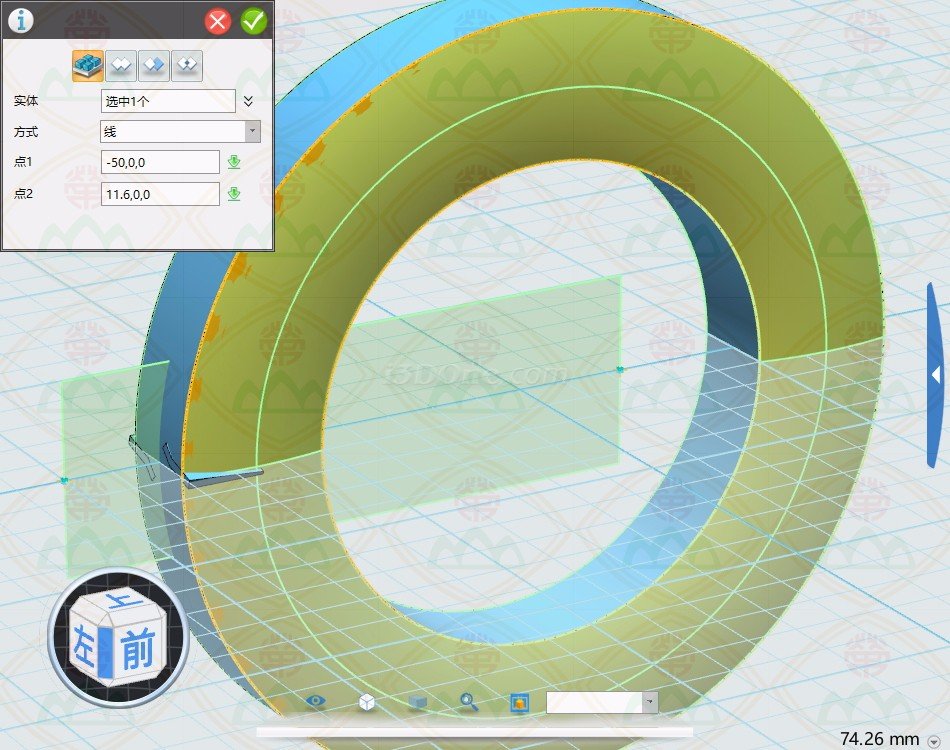Click the green checkmark to confirm

(x=254, y=21)
